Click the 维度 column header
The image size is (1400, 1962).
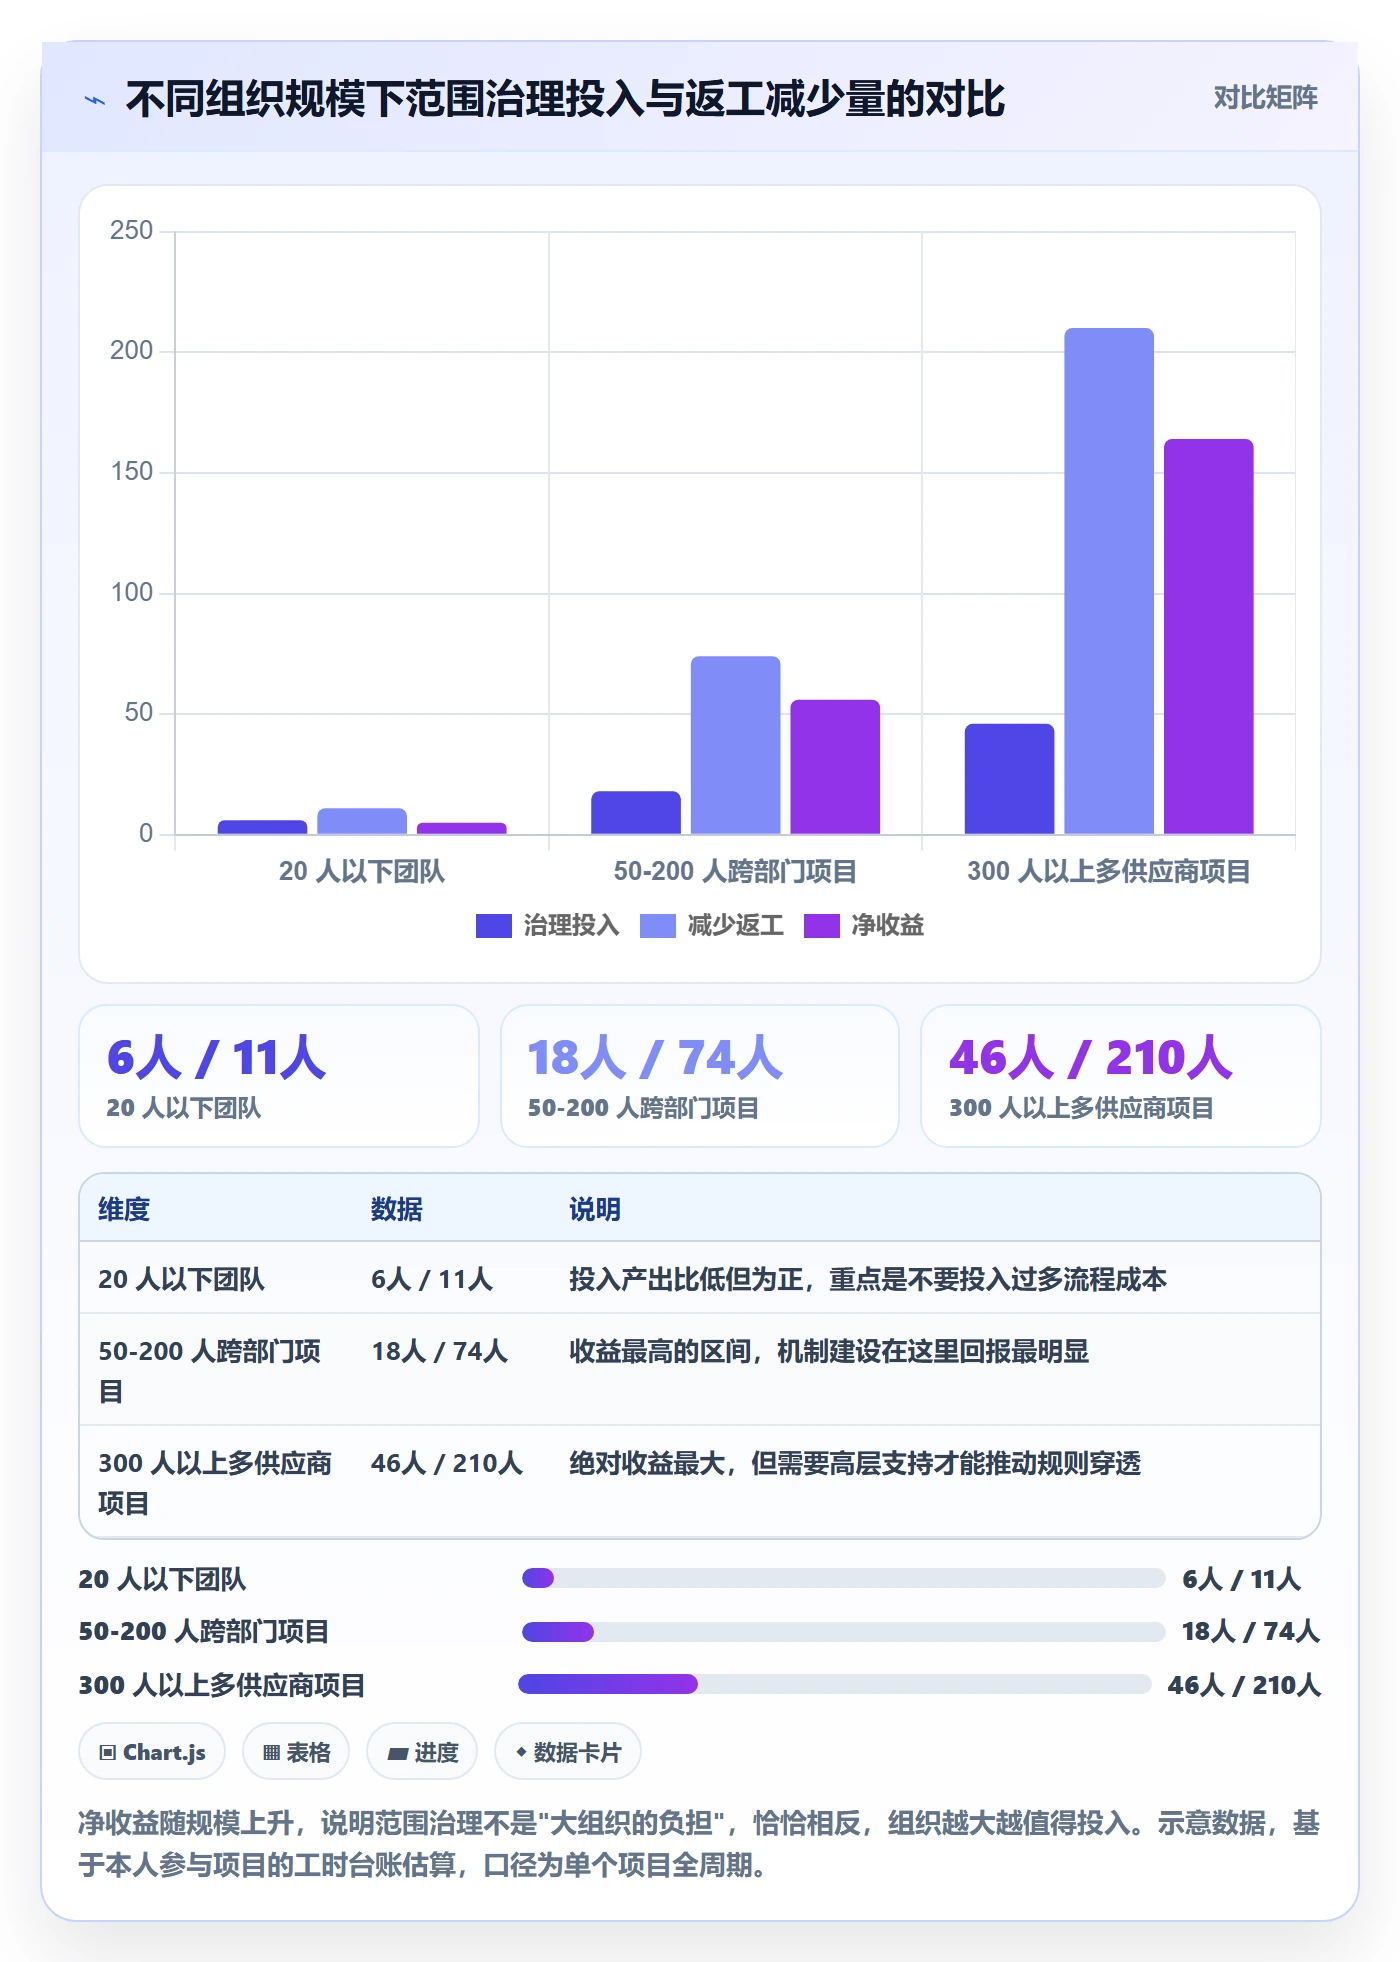coord(124,1209)
